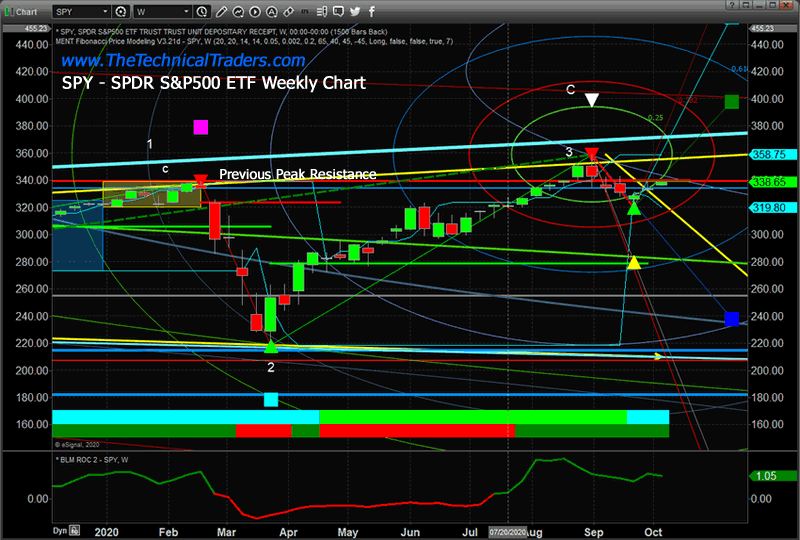Image resolution: width=800 pixels, height=540 pixels.
Task: Open the studies chart-line icon
Action: (238, 11)
